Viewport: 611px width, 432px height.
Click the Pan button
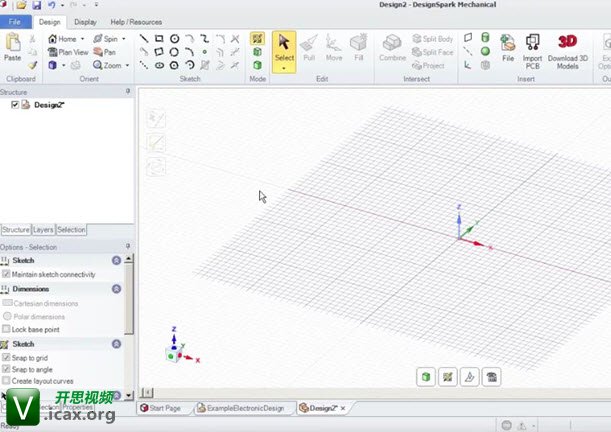click(x=104, y=52)
